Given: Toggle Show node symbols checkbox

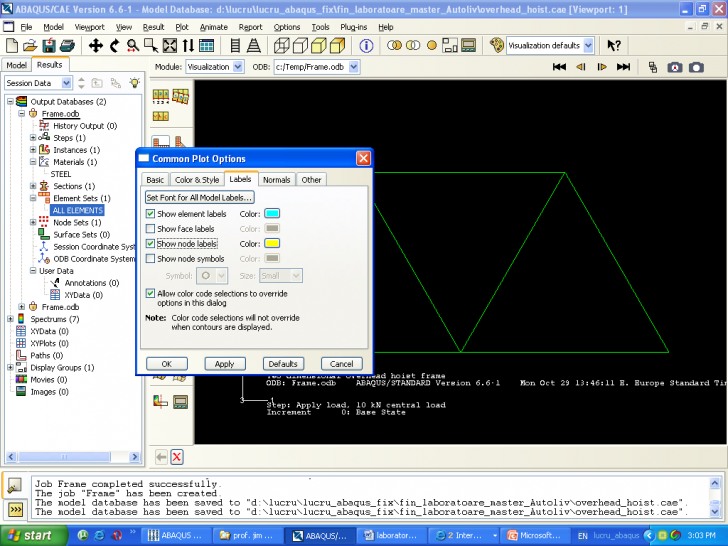Looking at the screenshot, I should 151,259.
